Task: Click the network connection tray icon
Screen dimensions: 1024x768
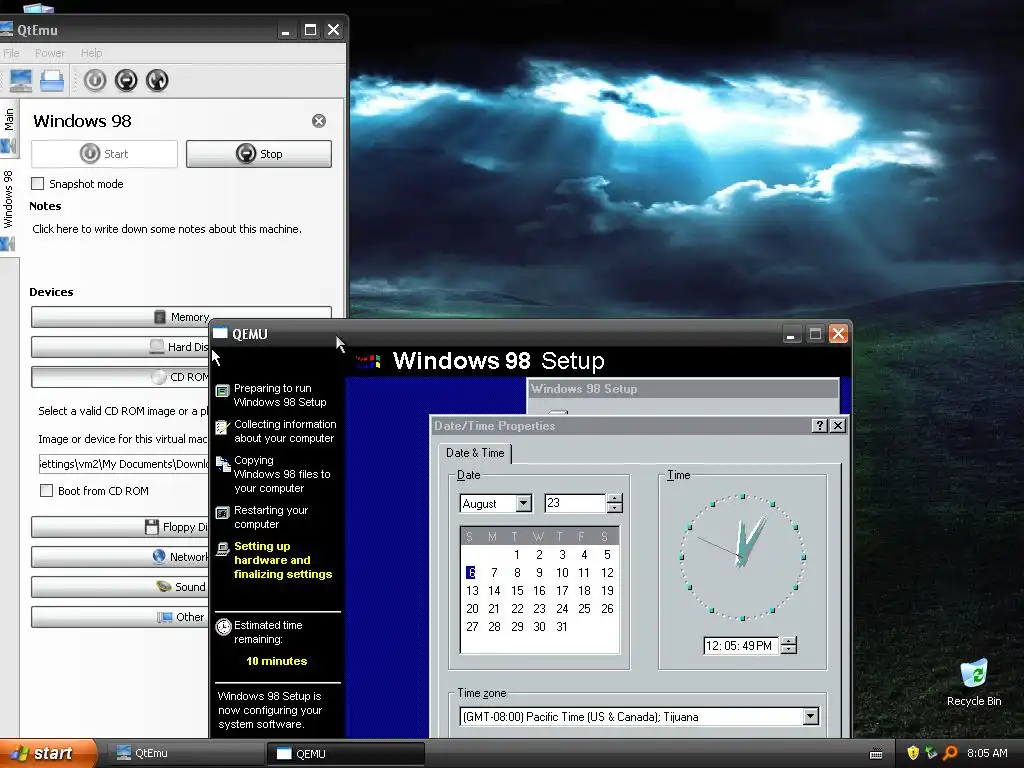Action: (x=931, y=753)
